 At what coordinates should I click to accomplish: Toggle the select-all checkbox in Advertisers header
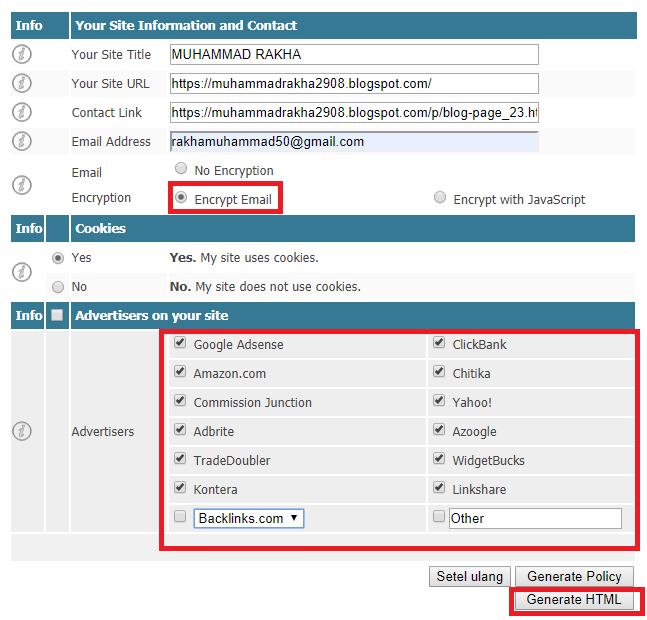pyautogui.click(x=57, y=315)
